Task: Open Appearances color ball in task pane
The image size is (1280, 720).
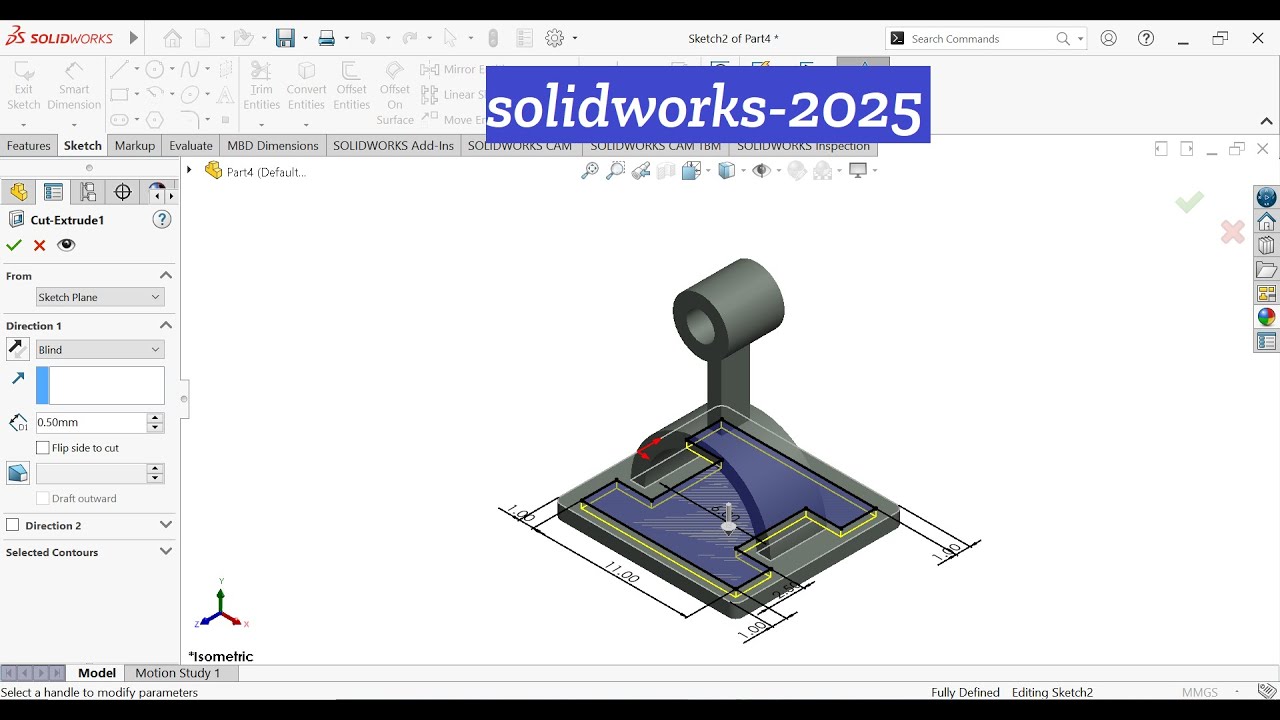Action: [1266, 317]
